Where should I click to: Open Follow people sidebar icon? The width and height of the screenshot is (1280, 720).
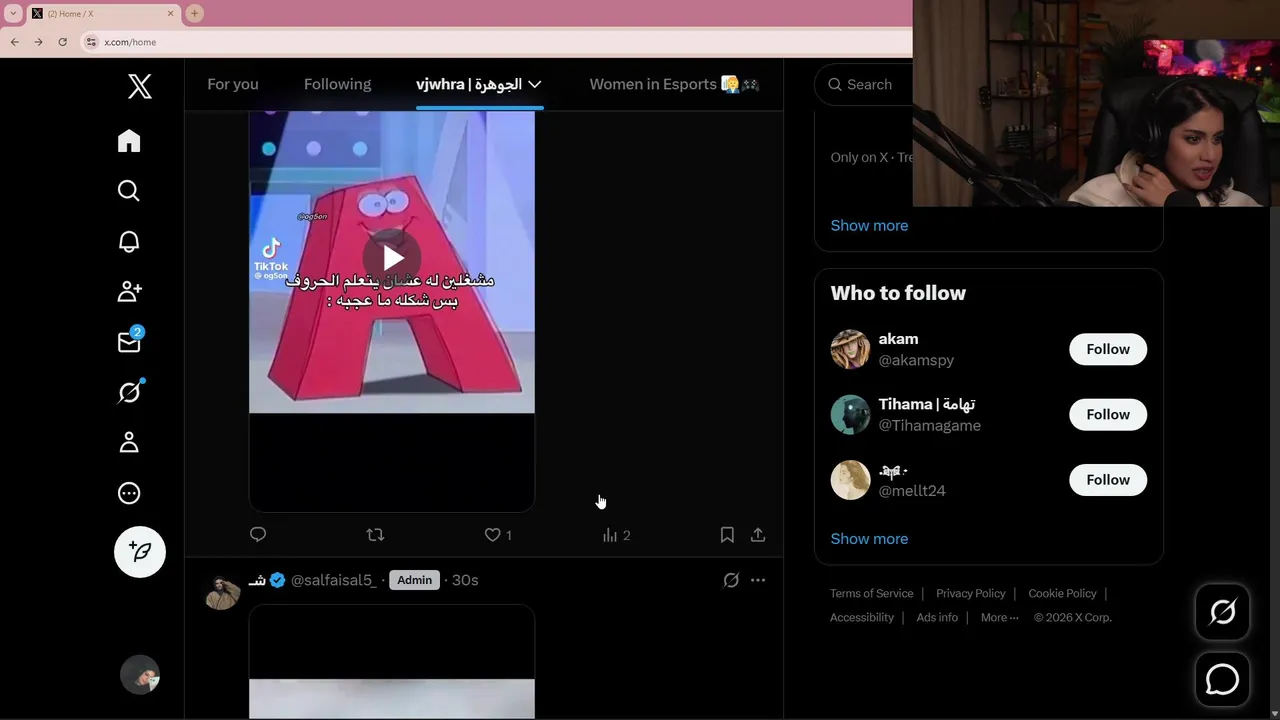point(129,292)
